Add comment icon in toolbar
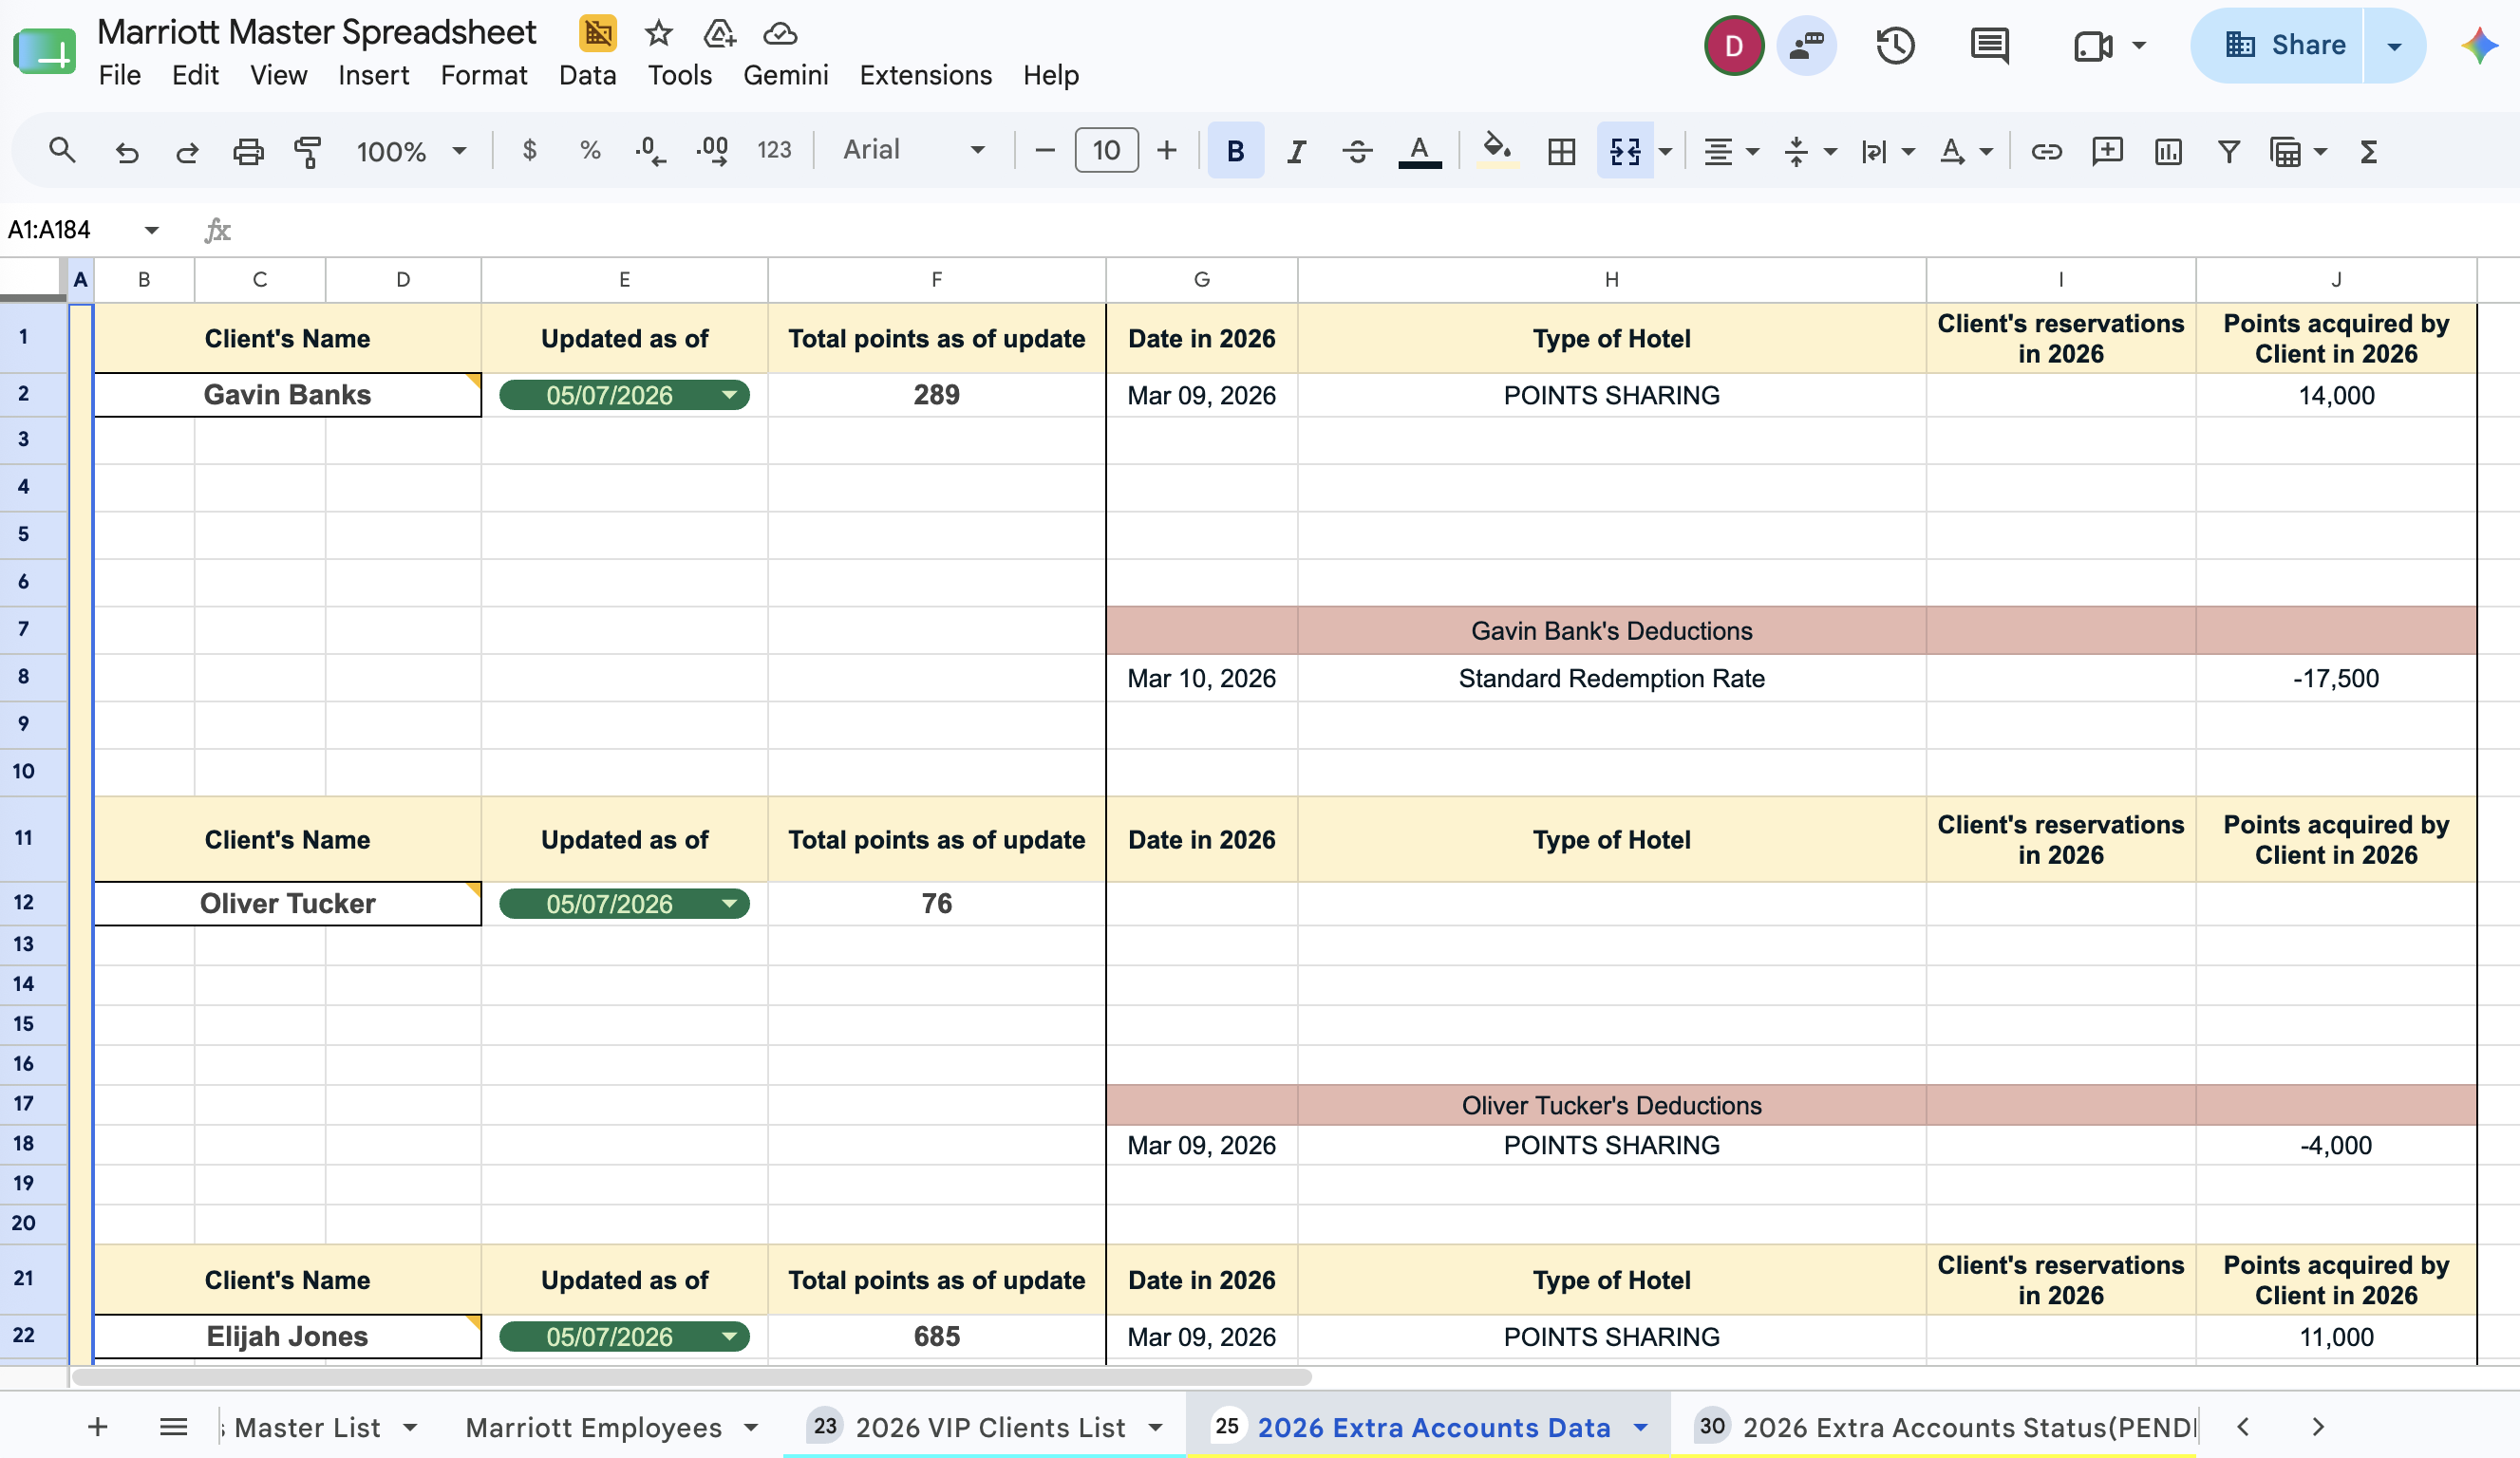Viewport: 2520px width, 1458px height. click(2107, 152)
